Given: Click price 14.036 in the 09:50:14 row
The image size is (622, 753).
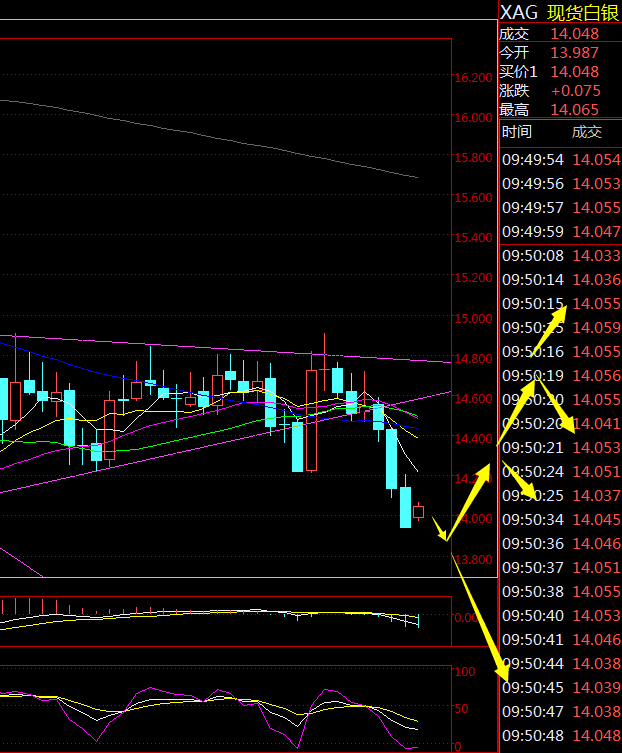Looking at the screenshot, I should click(x=597, y=279).
